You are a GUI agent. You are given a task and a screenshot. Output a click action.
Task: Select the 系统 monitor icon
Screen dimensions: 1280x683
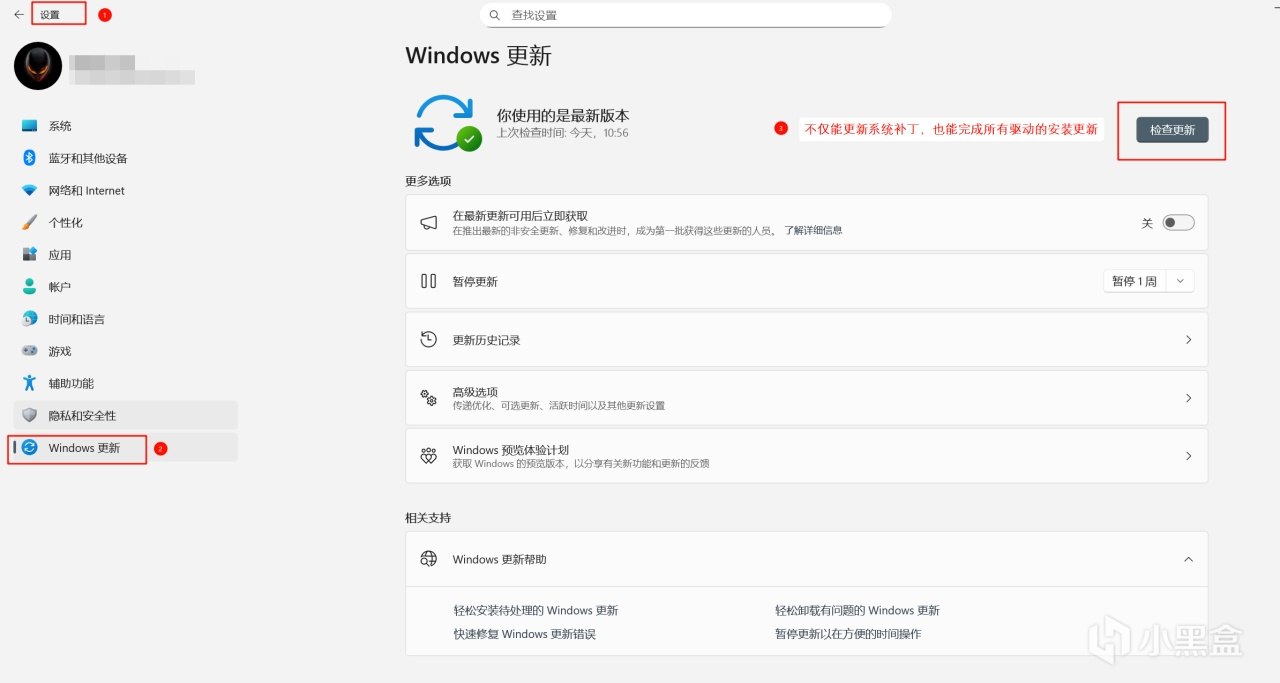(x=29, y=126)
